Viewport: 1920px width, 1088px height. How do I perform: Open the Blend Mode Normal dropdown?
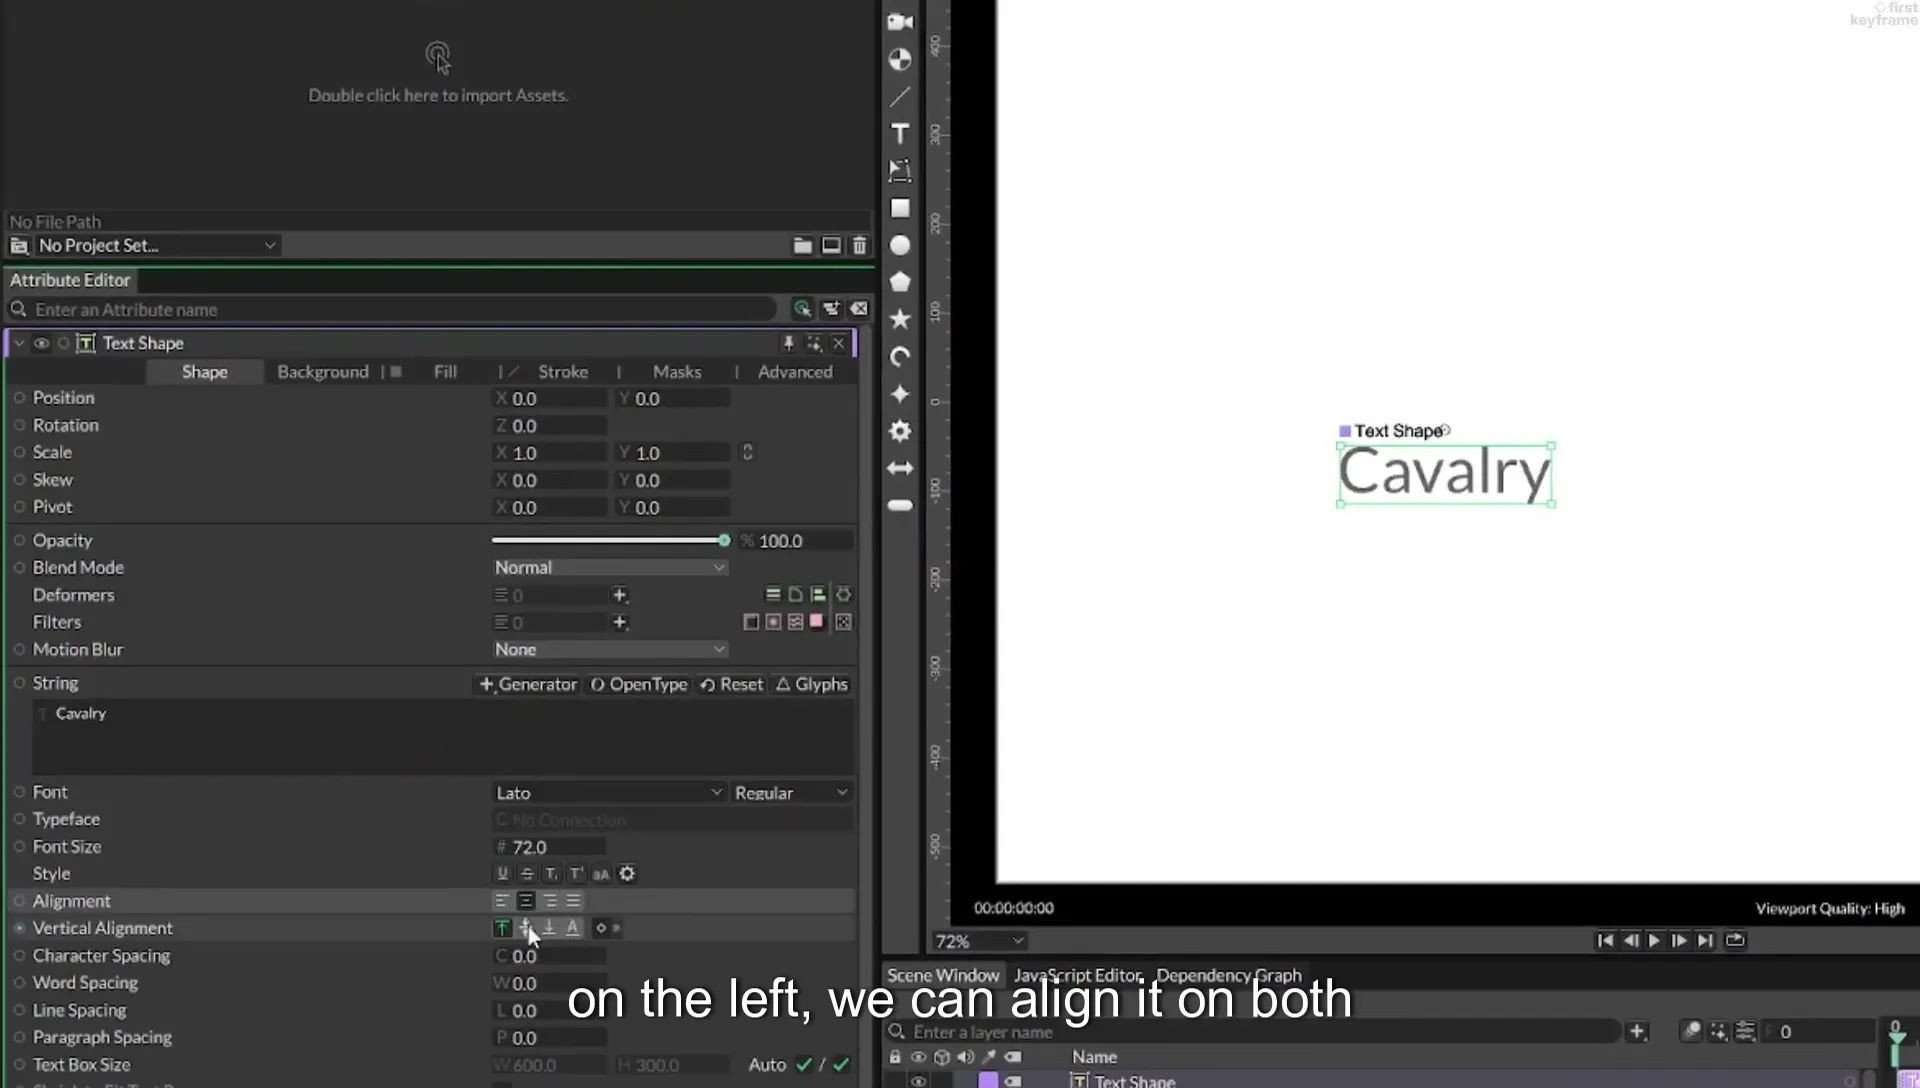pos(609,567)
